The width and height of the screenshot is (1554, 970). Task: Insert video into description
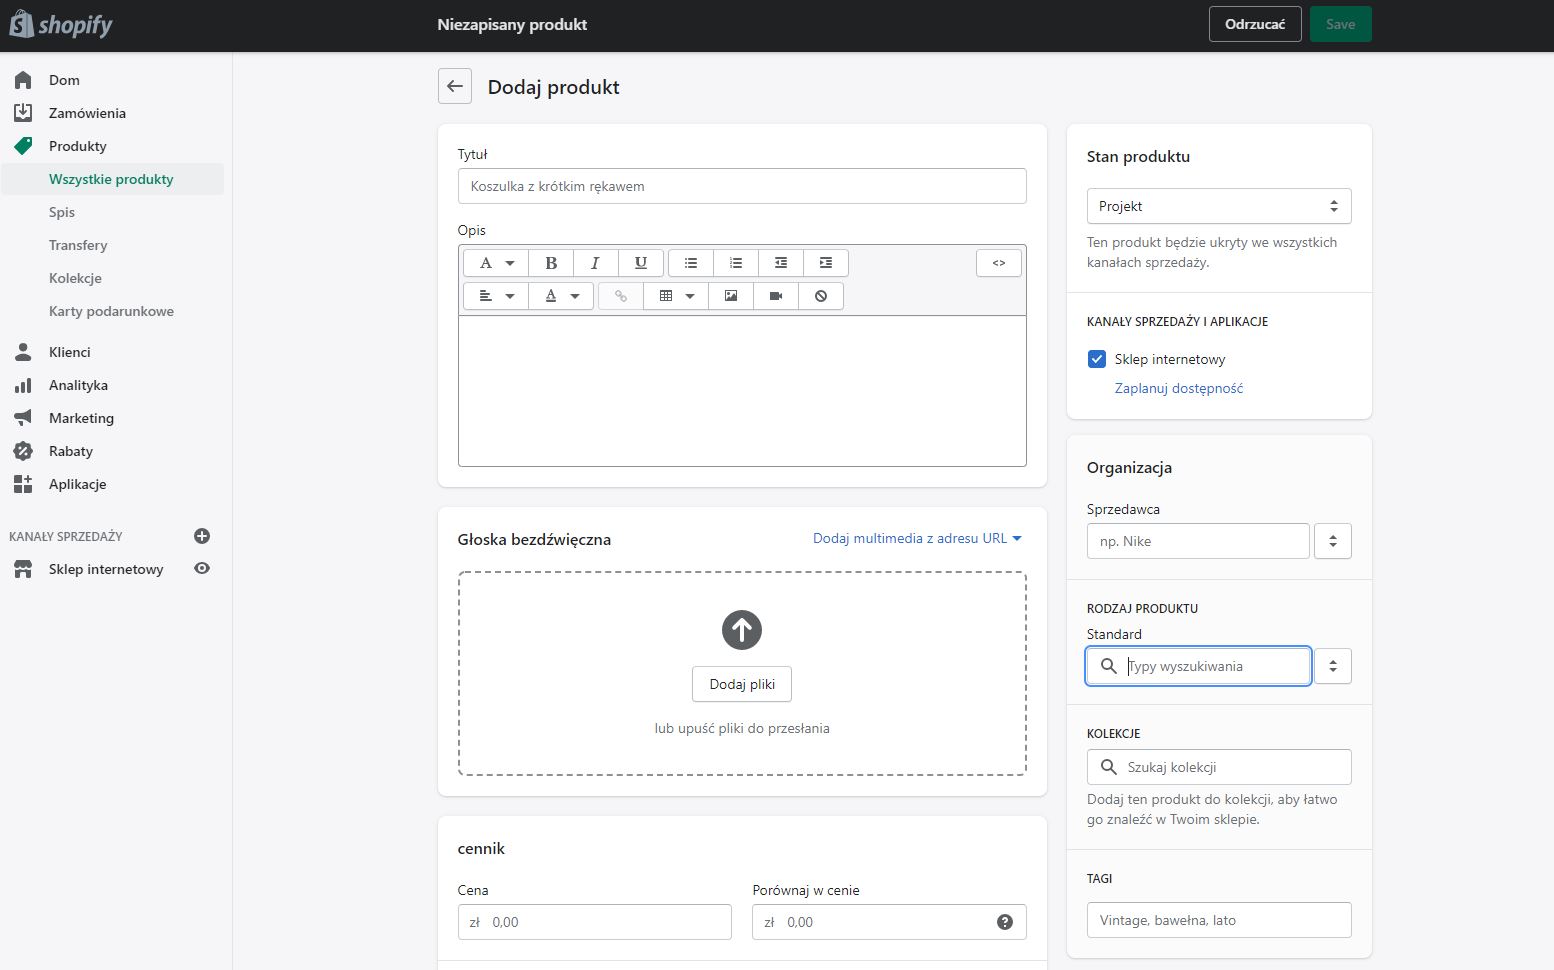tap(776, 296)
